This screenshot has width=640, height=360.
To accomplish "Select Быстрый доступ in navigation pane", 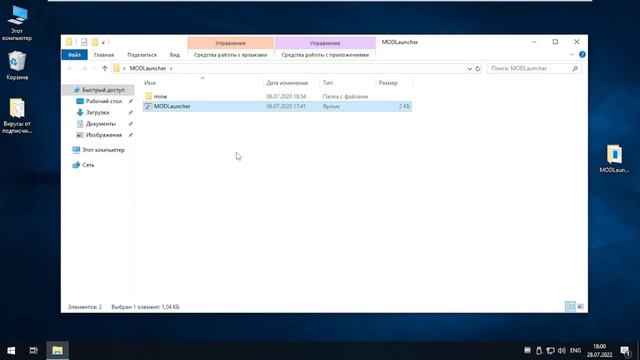I will click(x=99, y=90).
